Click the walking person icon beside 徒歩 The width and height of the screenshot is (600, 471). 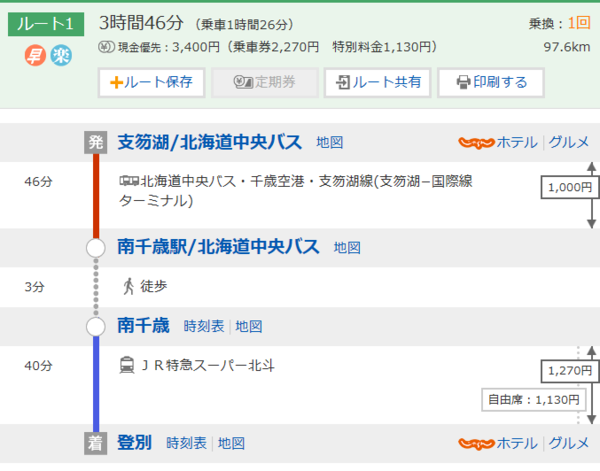[127, 287]
